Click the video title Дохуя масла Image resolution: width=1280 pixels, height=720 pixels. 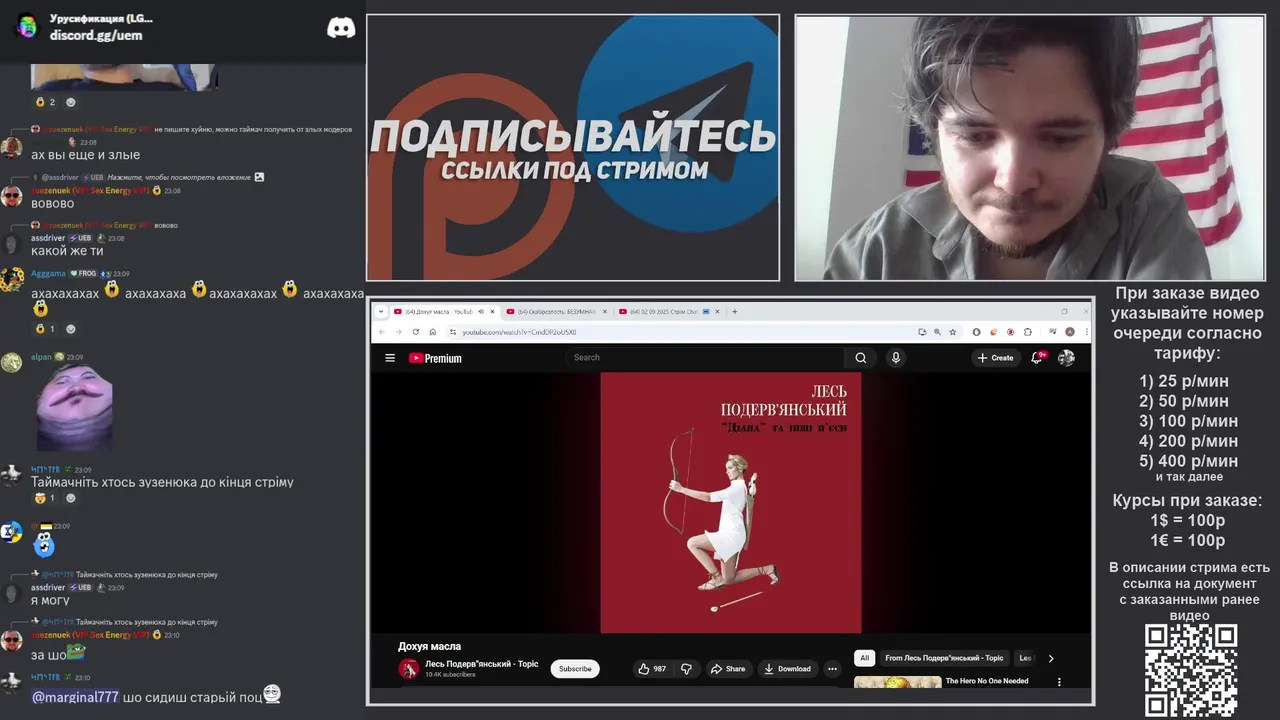429,646
